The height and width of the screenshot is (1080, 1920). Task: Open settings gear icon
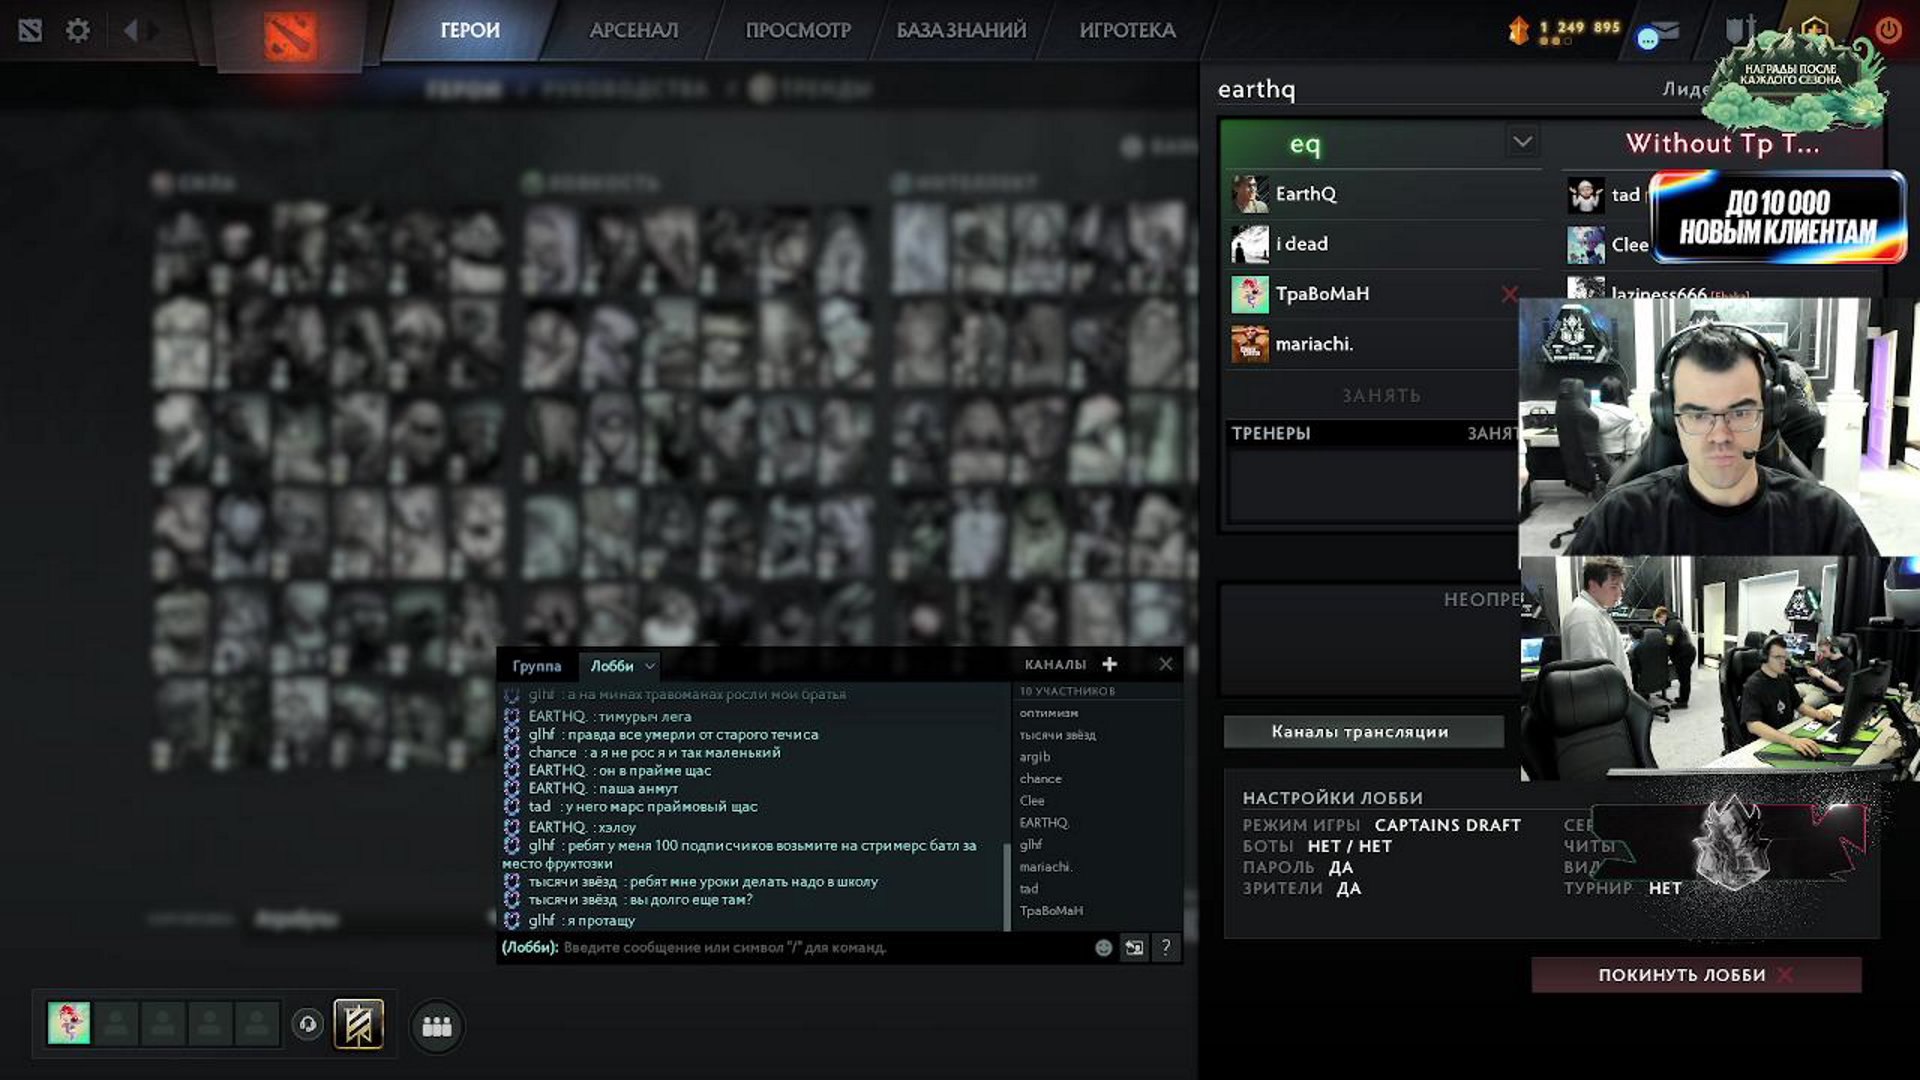[x=77, y=30]
